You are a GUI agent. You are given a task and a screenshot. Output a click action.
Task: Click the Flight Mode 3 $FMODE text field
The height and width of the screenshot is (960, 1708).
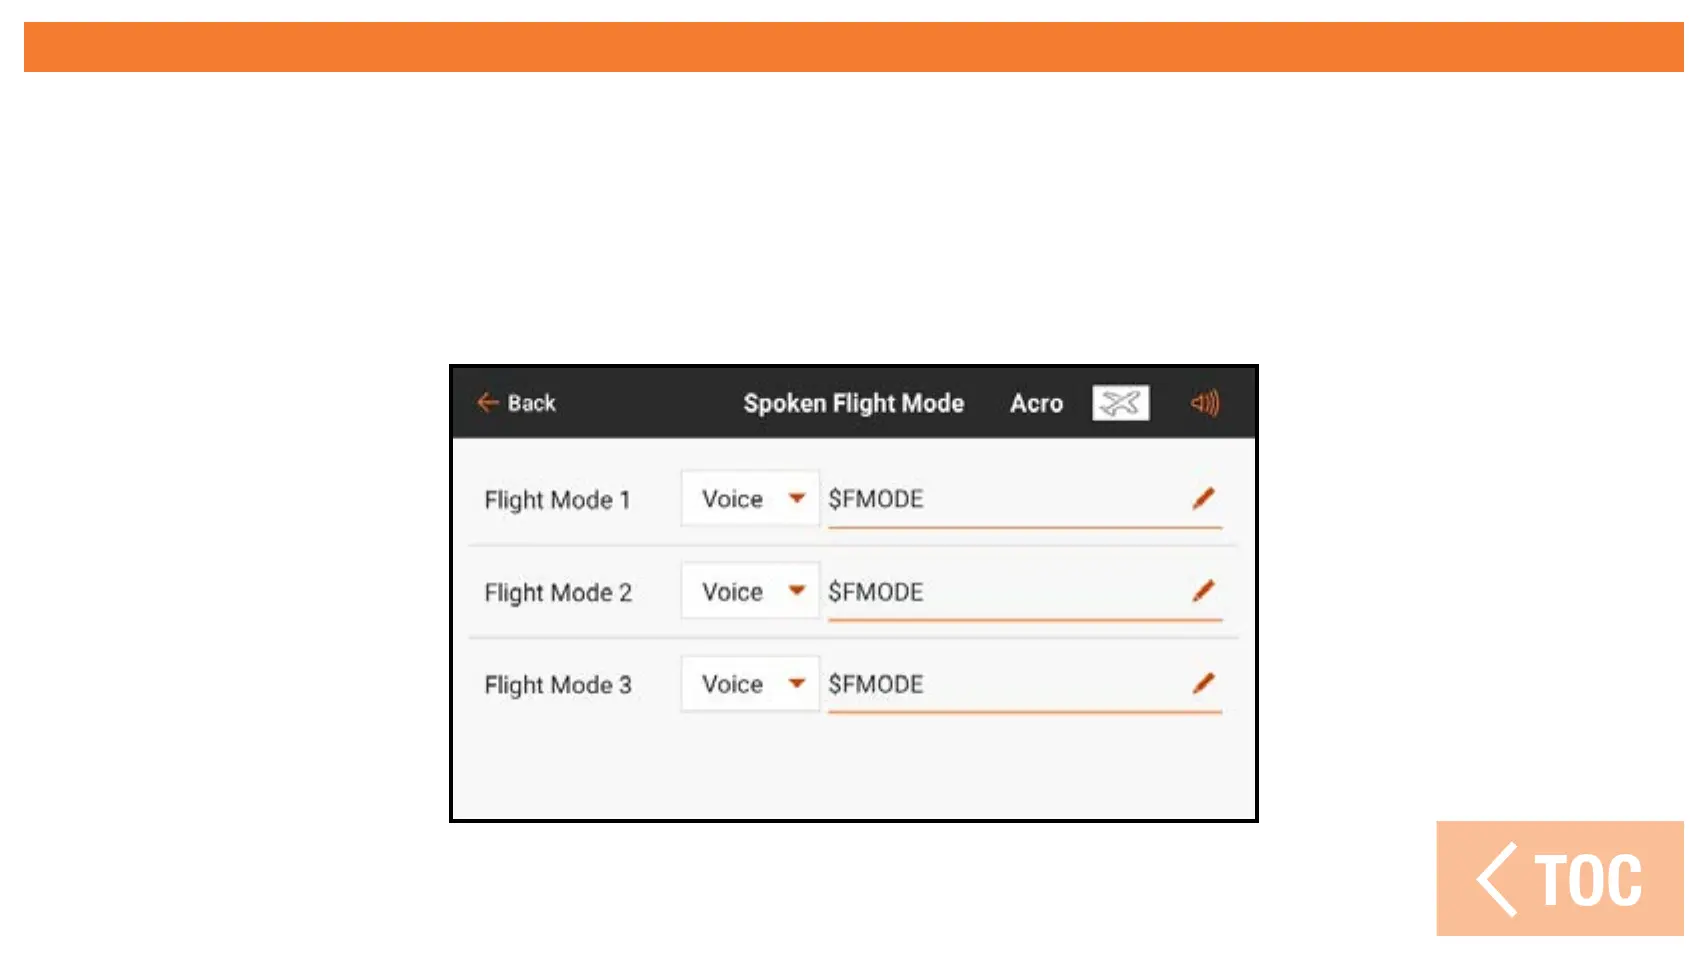coord(1000,685)
